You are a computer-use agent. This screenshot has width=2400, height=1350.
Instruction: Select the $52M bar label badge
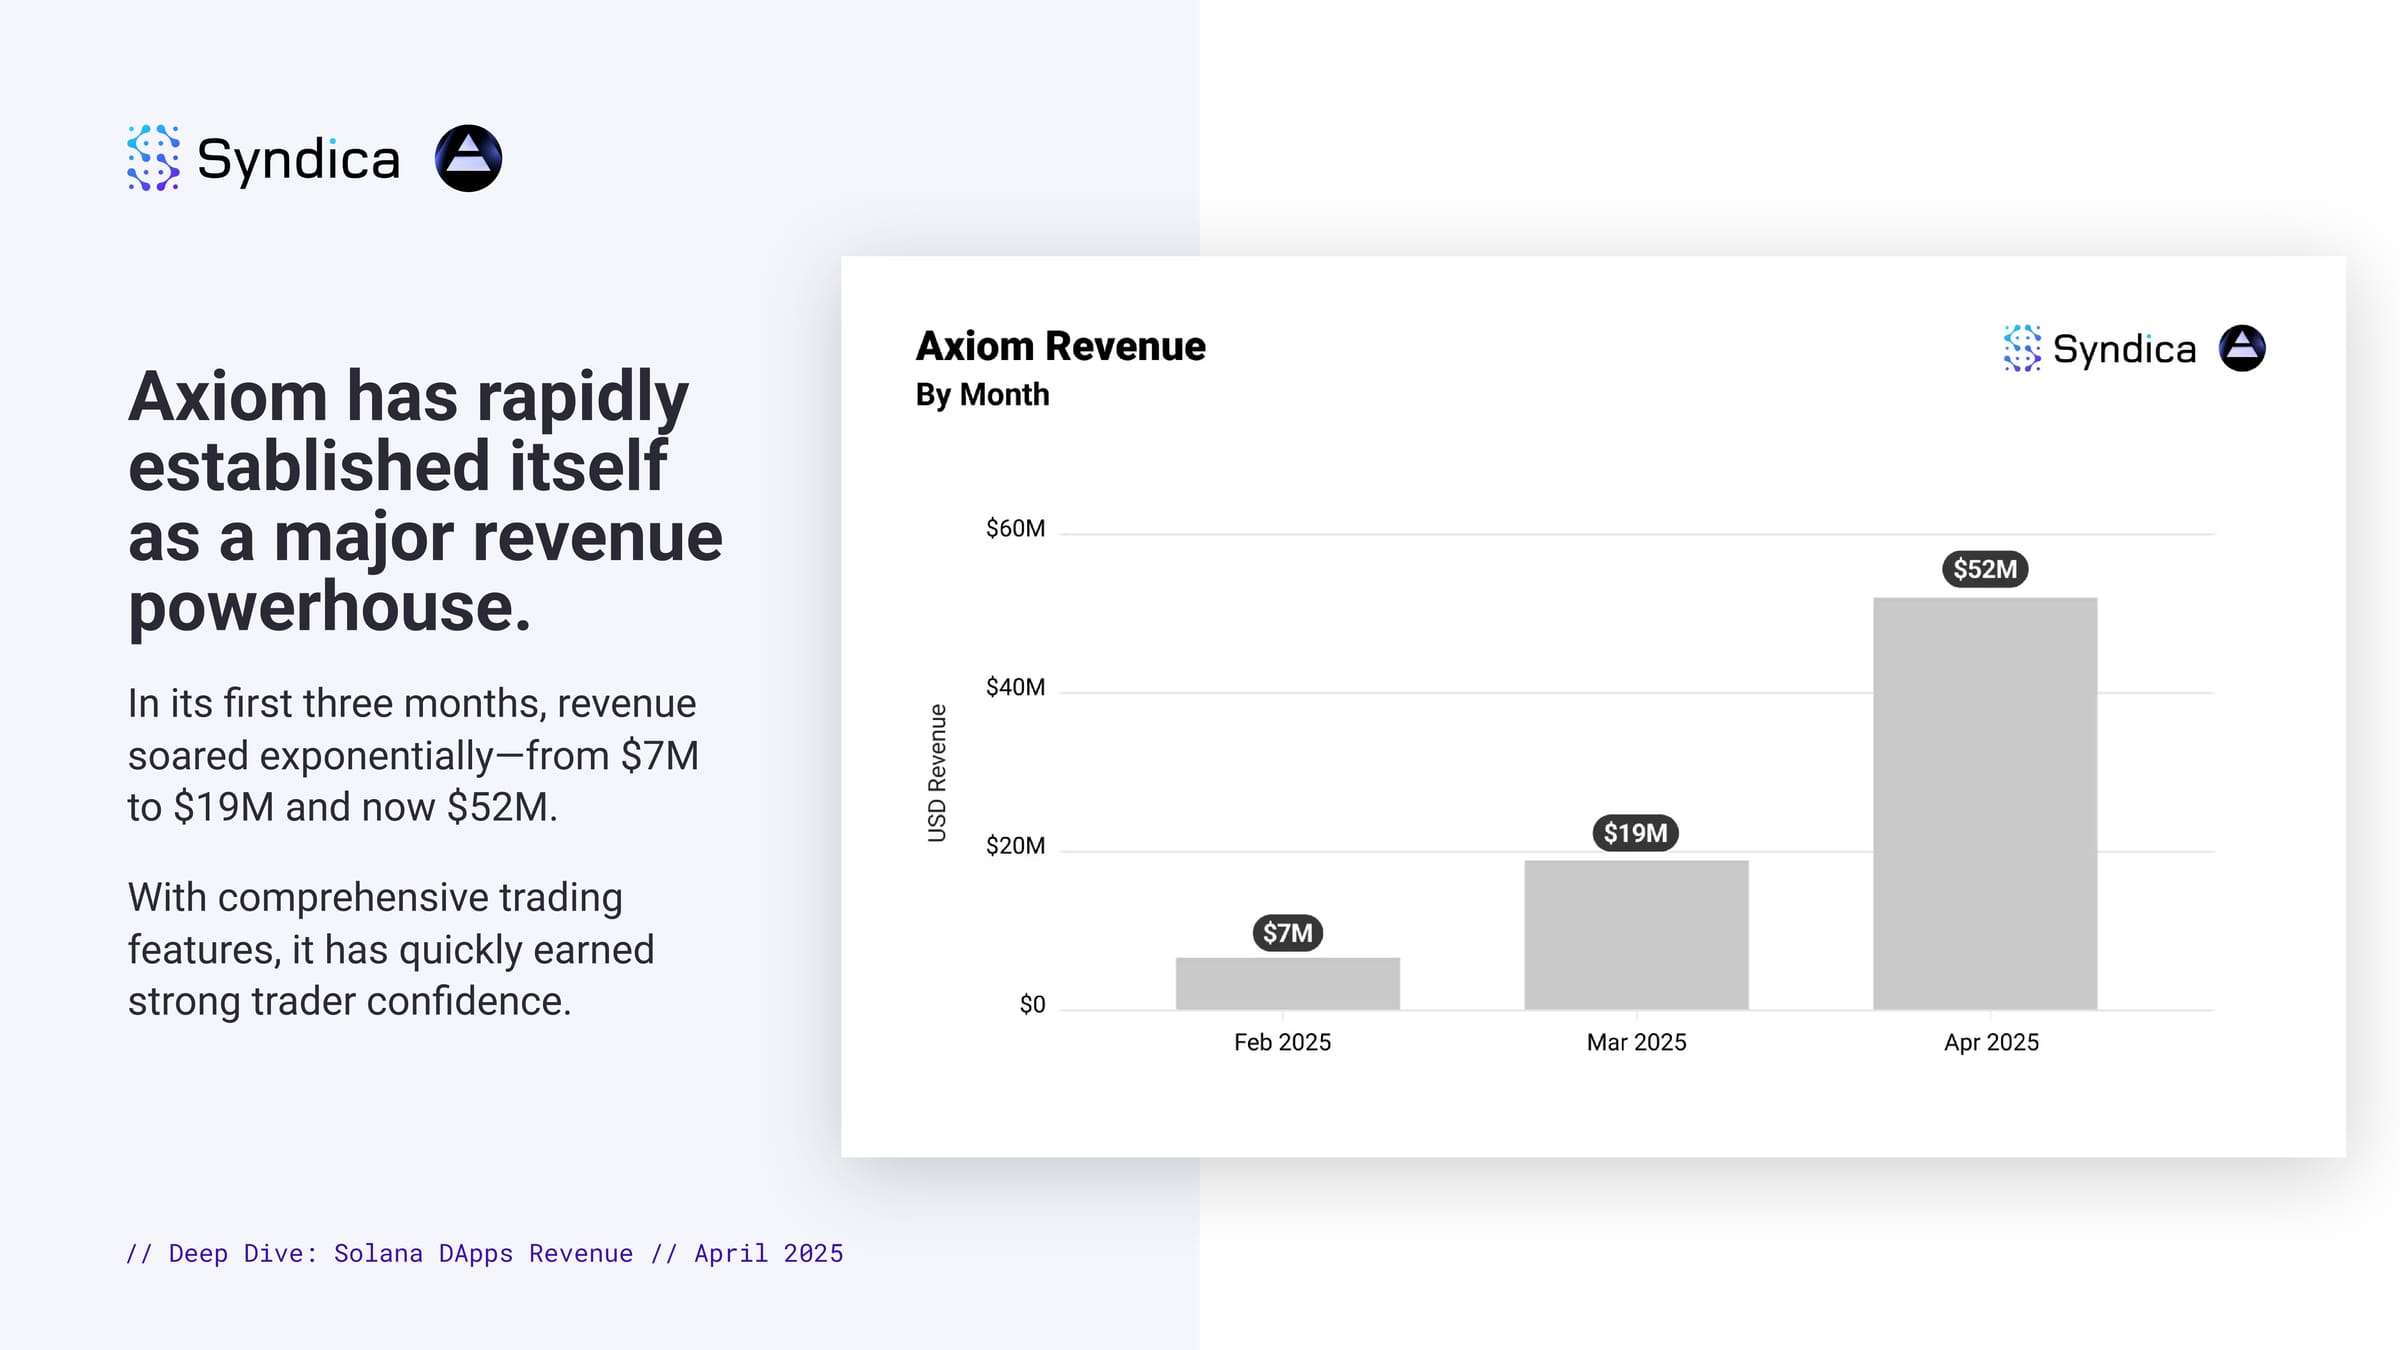(x=1985, y=569)
